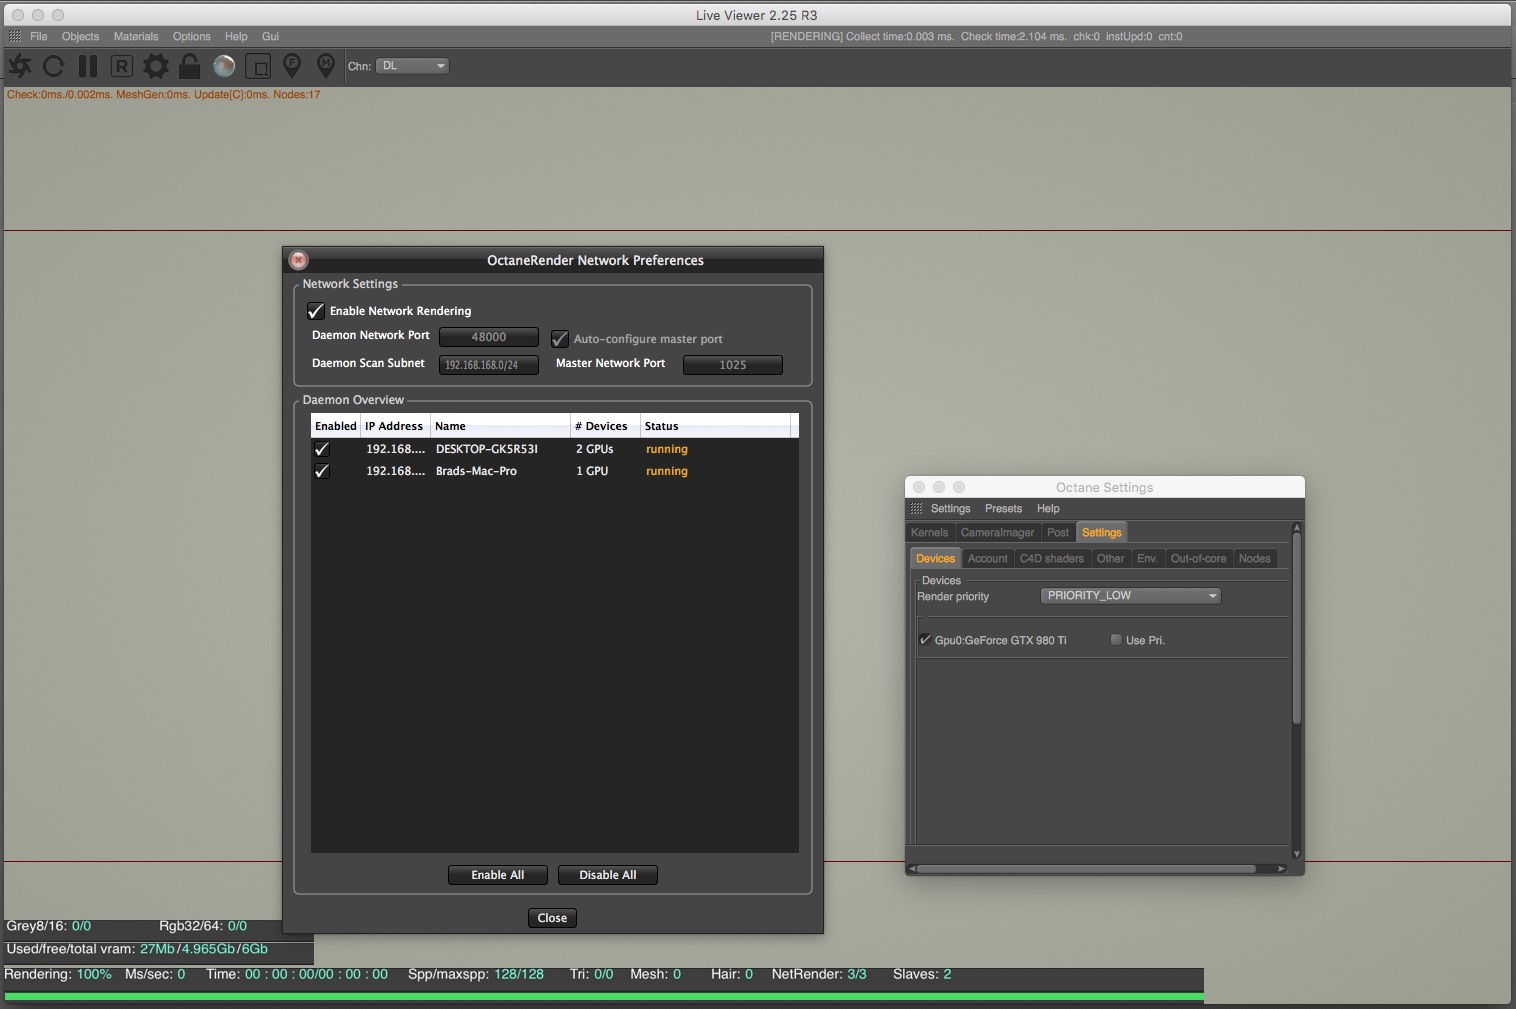The height and width of the screenshot is (1009, 1516).
Task: Restart the render with the circular arrow
Action: pos(54,66)
